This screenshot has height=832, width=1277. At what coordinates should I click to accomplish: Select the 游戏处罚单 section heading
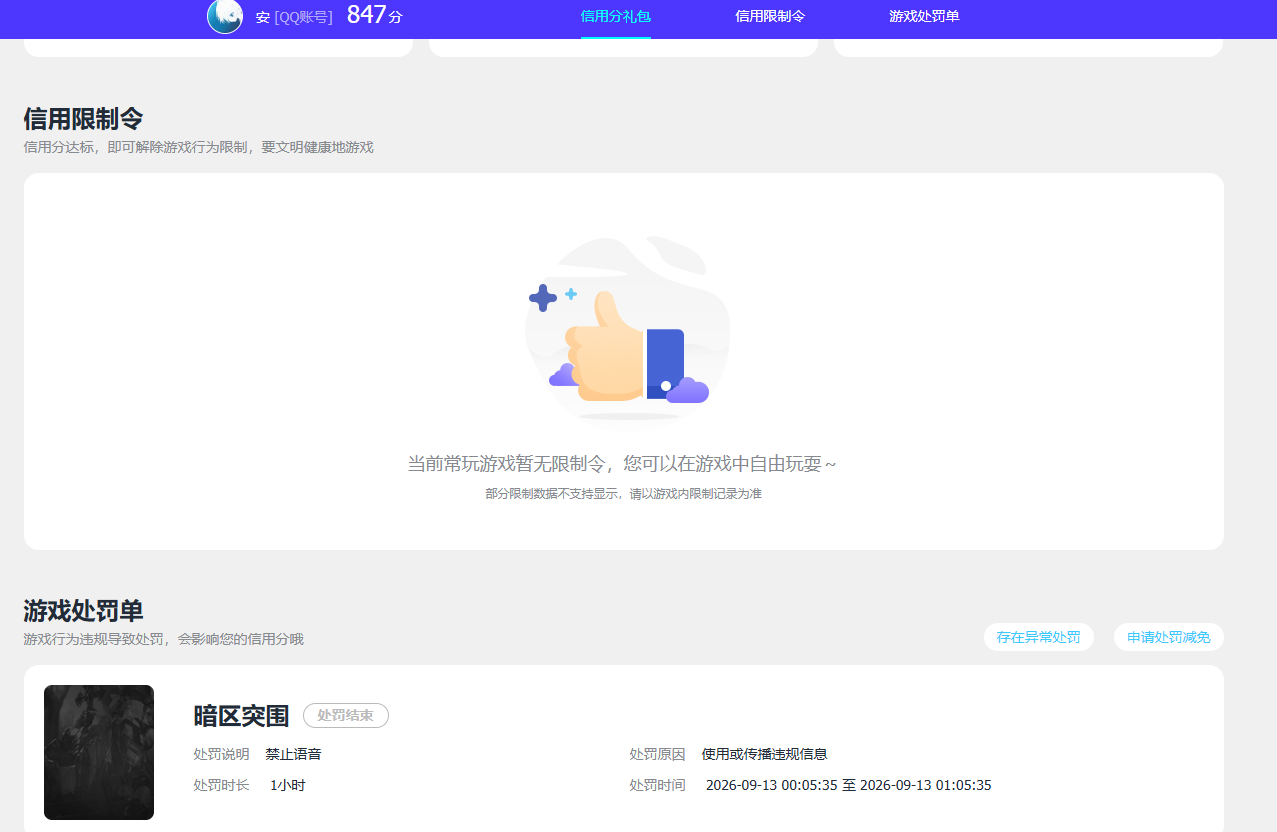83,611
